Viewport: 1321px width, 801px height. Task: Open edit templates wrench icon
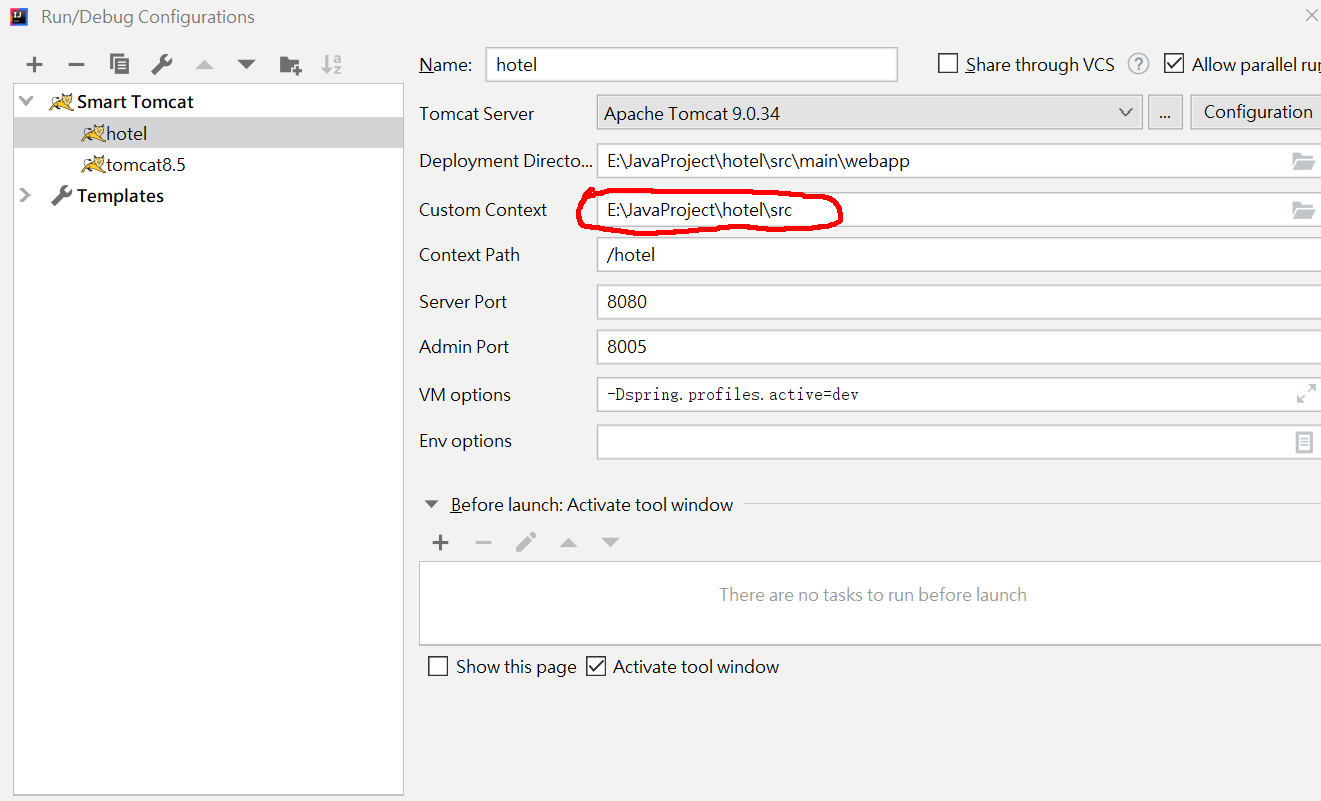[x=162, y=65]
